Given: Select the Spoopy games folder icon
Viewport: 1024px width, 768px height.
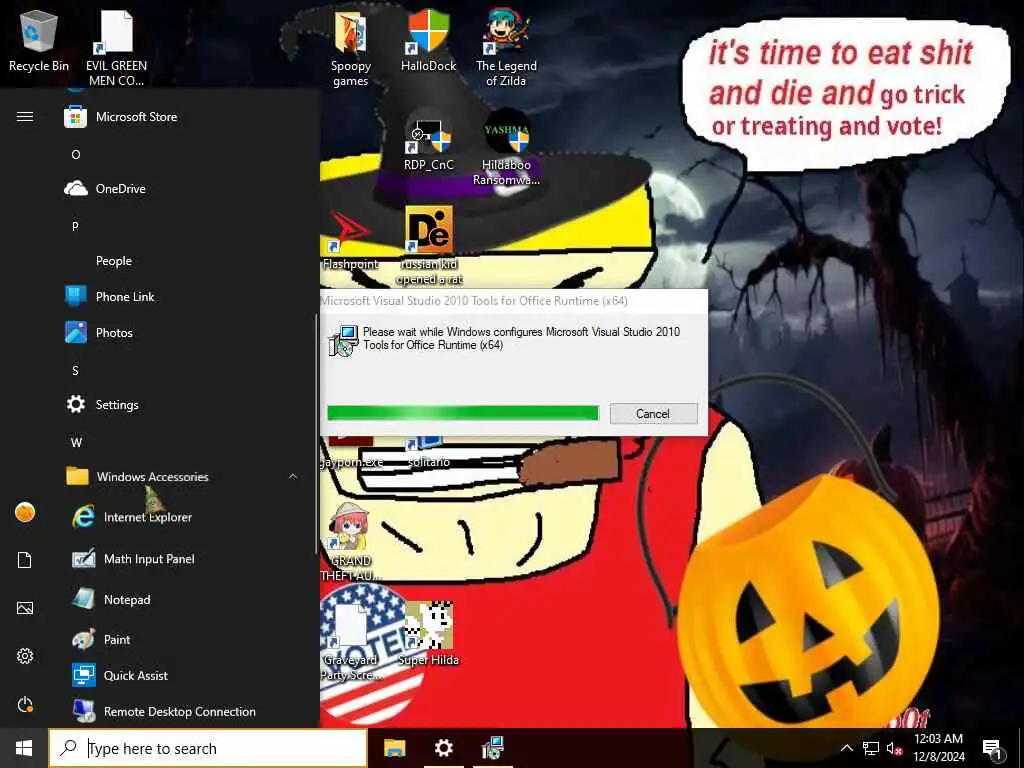Looking at the screenshot, I should click(x=351, y=49).
